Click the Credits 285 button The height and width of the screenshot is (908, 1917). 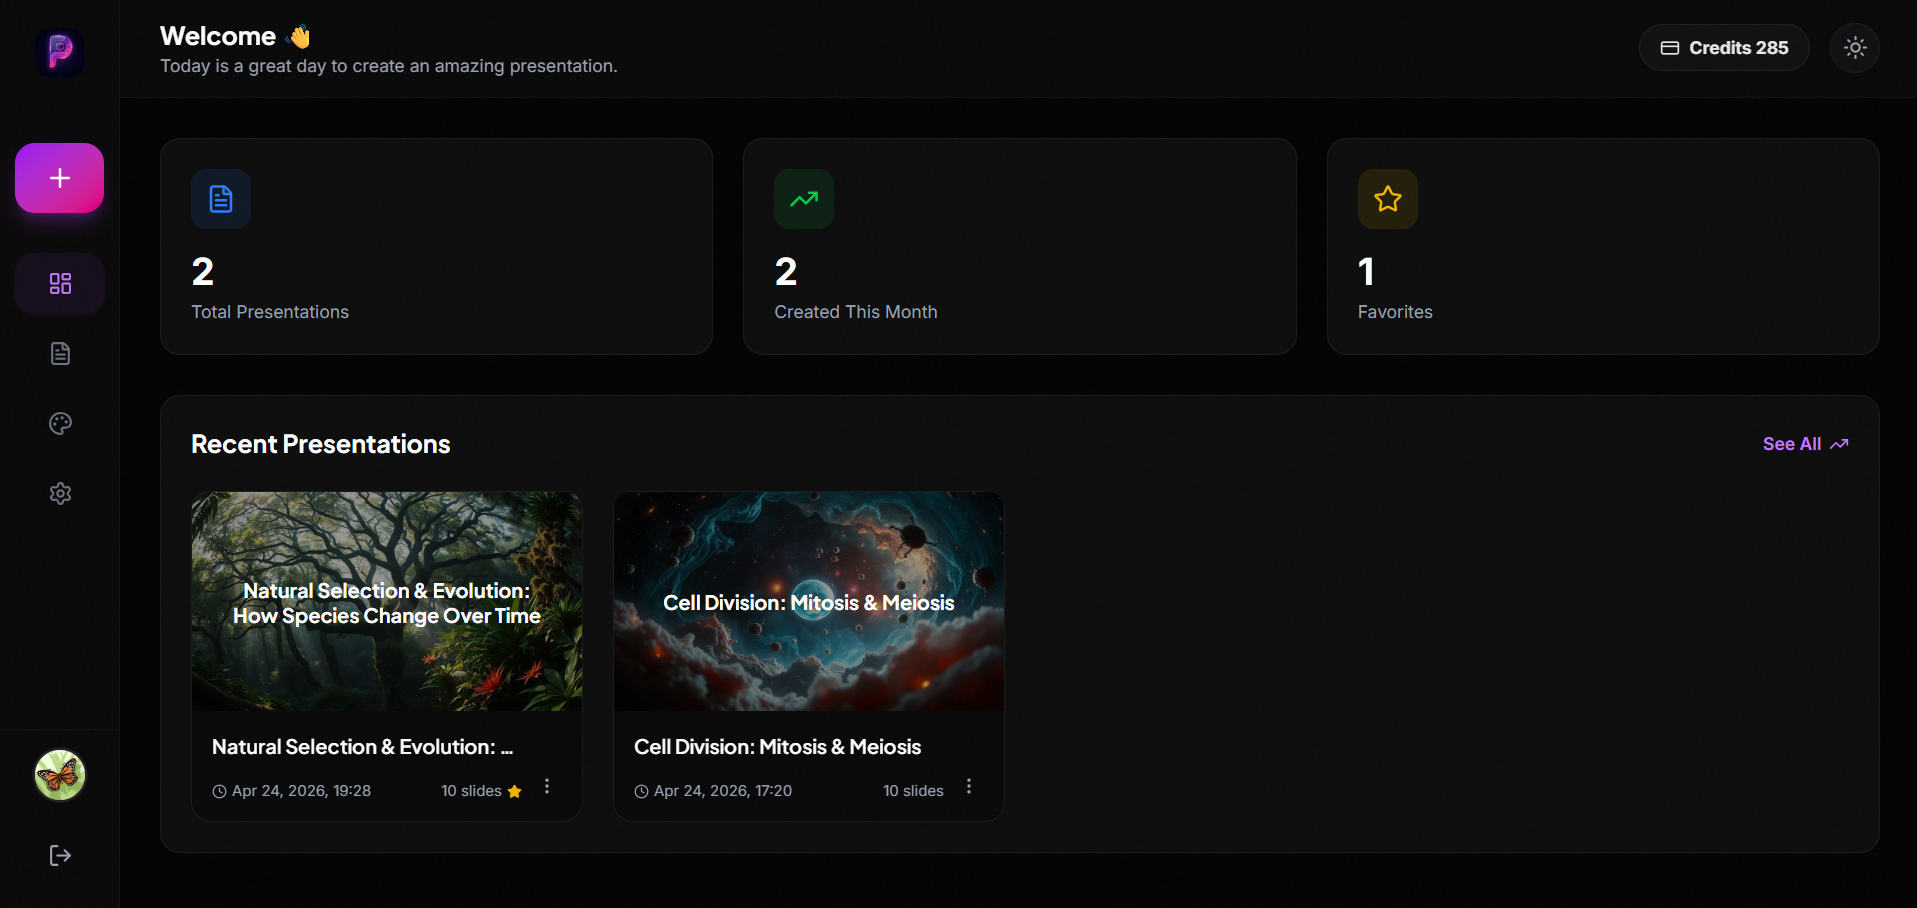[x=1724, y=48]
